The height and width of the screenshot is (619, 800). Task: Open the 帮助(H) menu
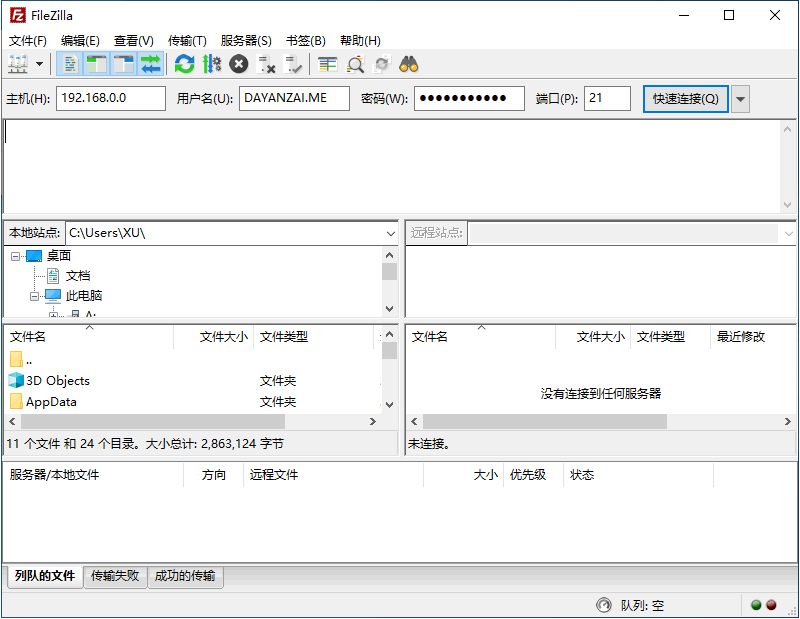click(360, 41)
